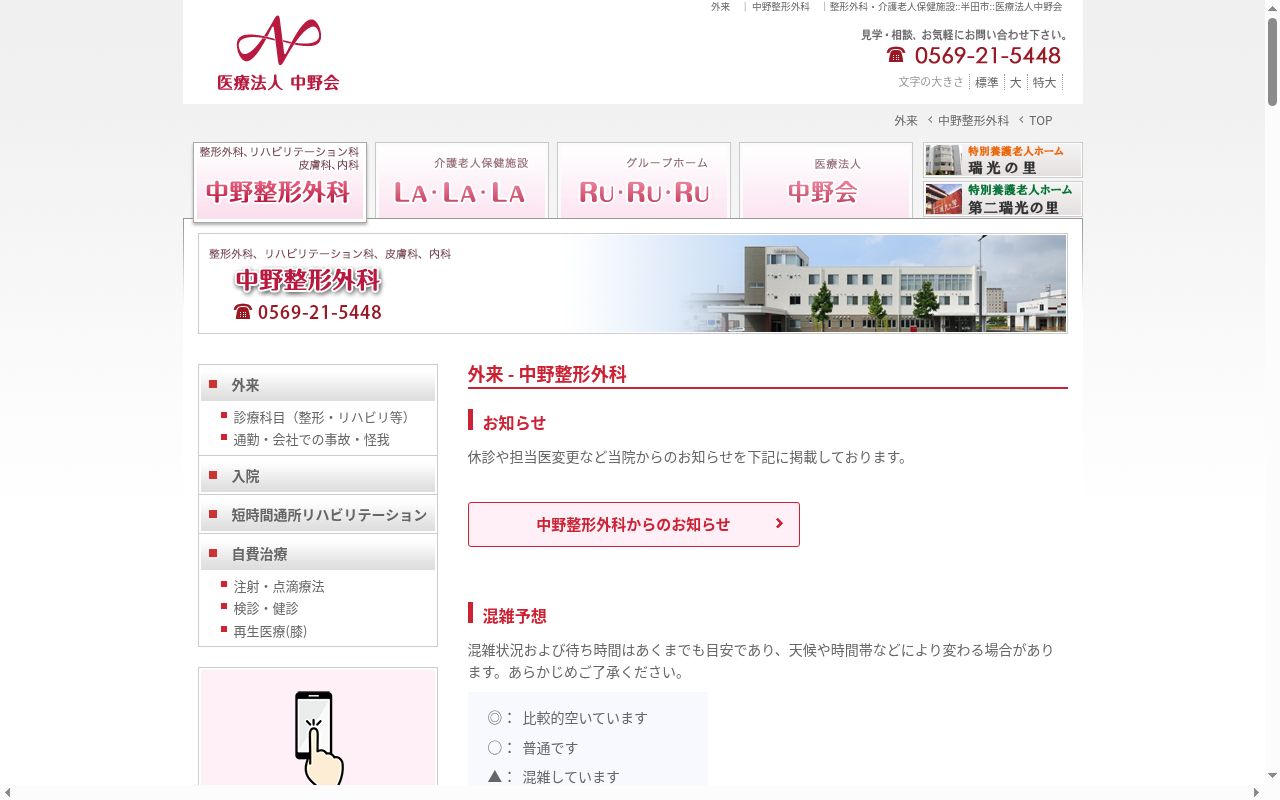The width and height of the screenshot is (1280, 800).
Task: Open 再生医療(膝) sidebar link
Action: pos(270,631)
